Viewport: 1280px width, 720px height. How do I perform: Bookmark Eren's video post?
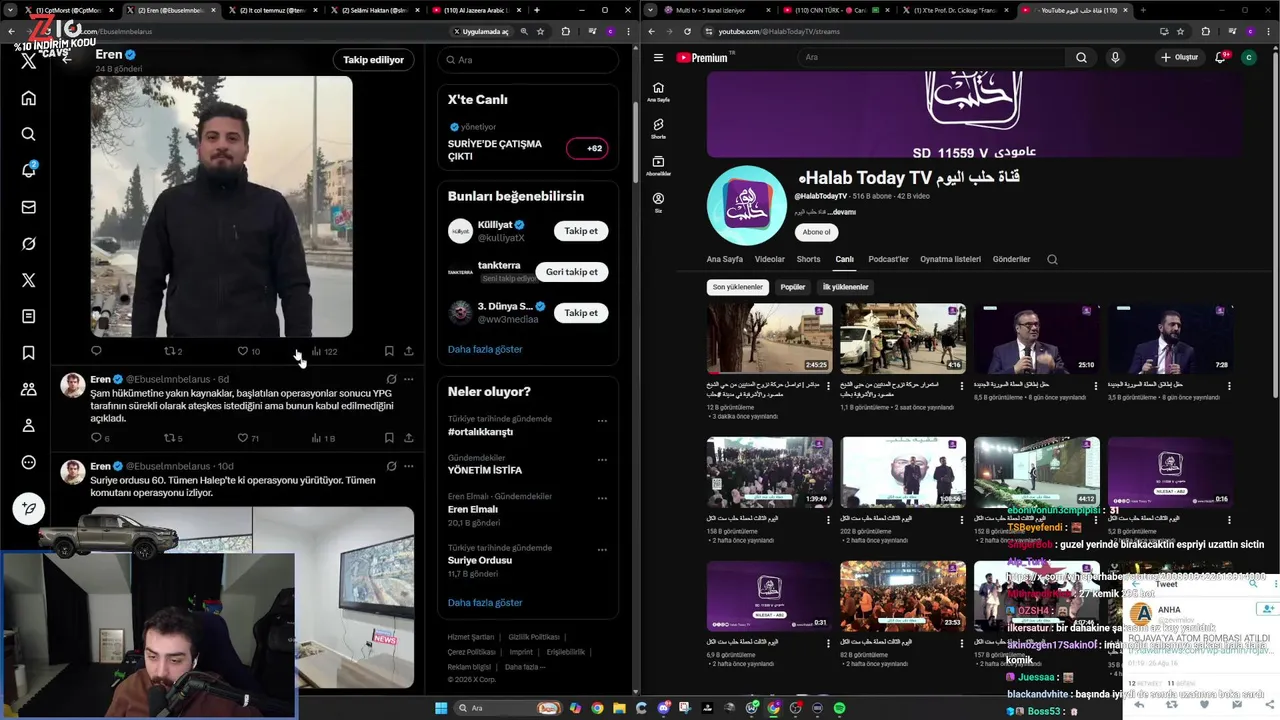(x=389, y=351)
